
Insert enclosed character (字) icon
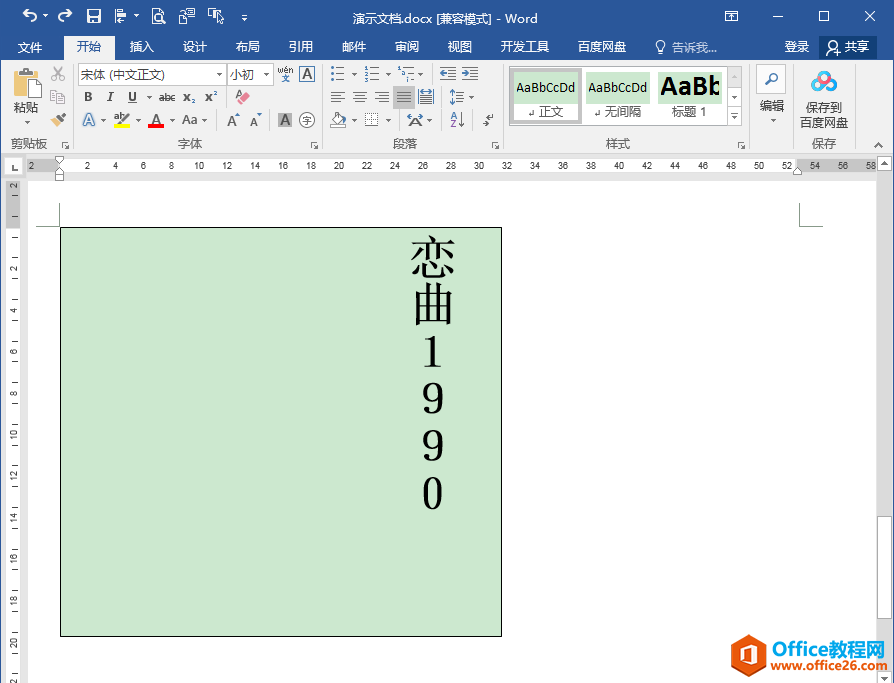307,120
